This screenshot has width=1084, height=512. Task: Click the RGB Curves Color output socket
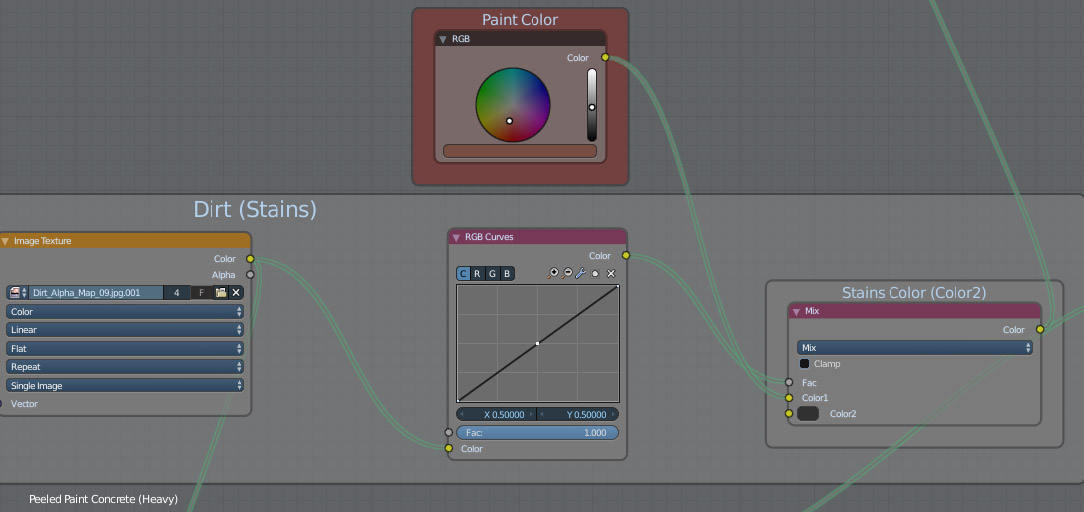[626, 256]
